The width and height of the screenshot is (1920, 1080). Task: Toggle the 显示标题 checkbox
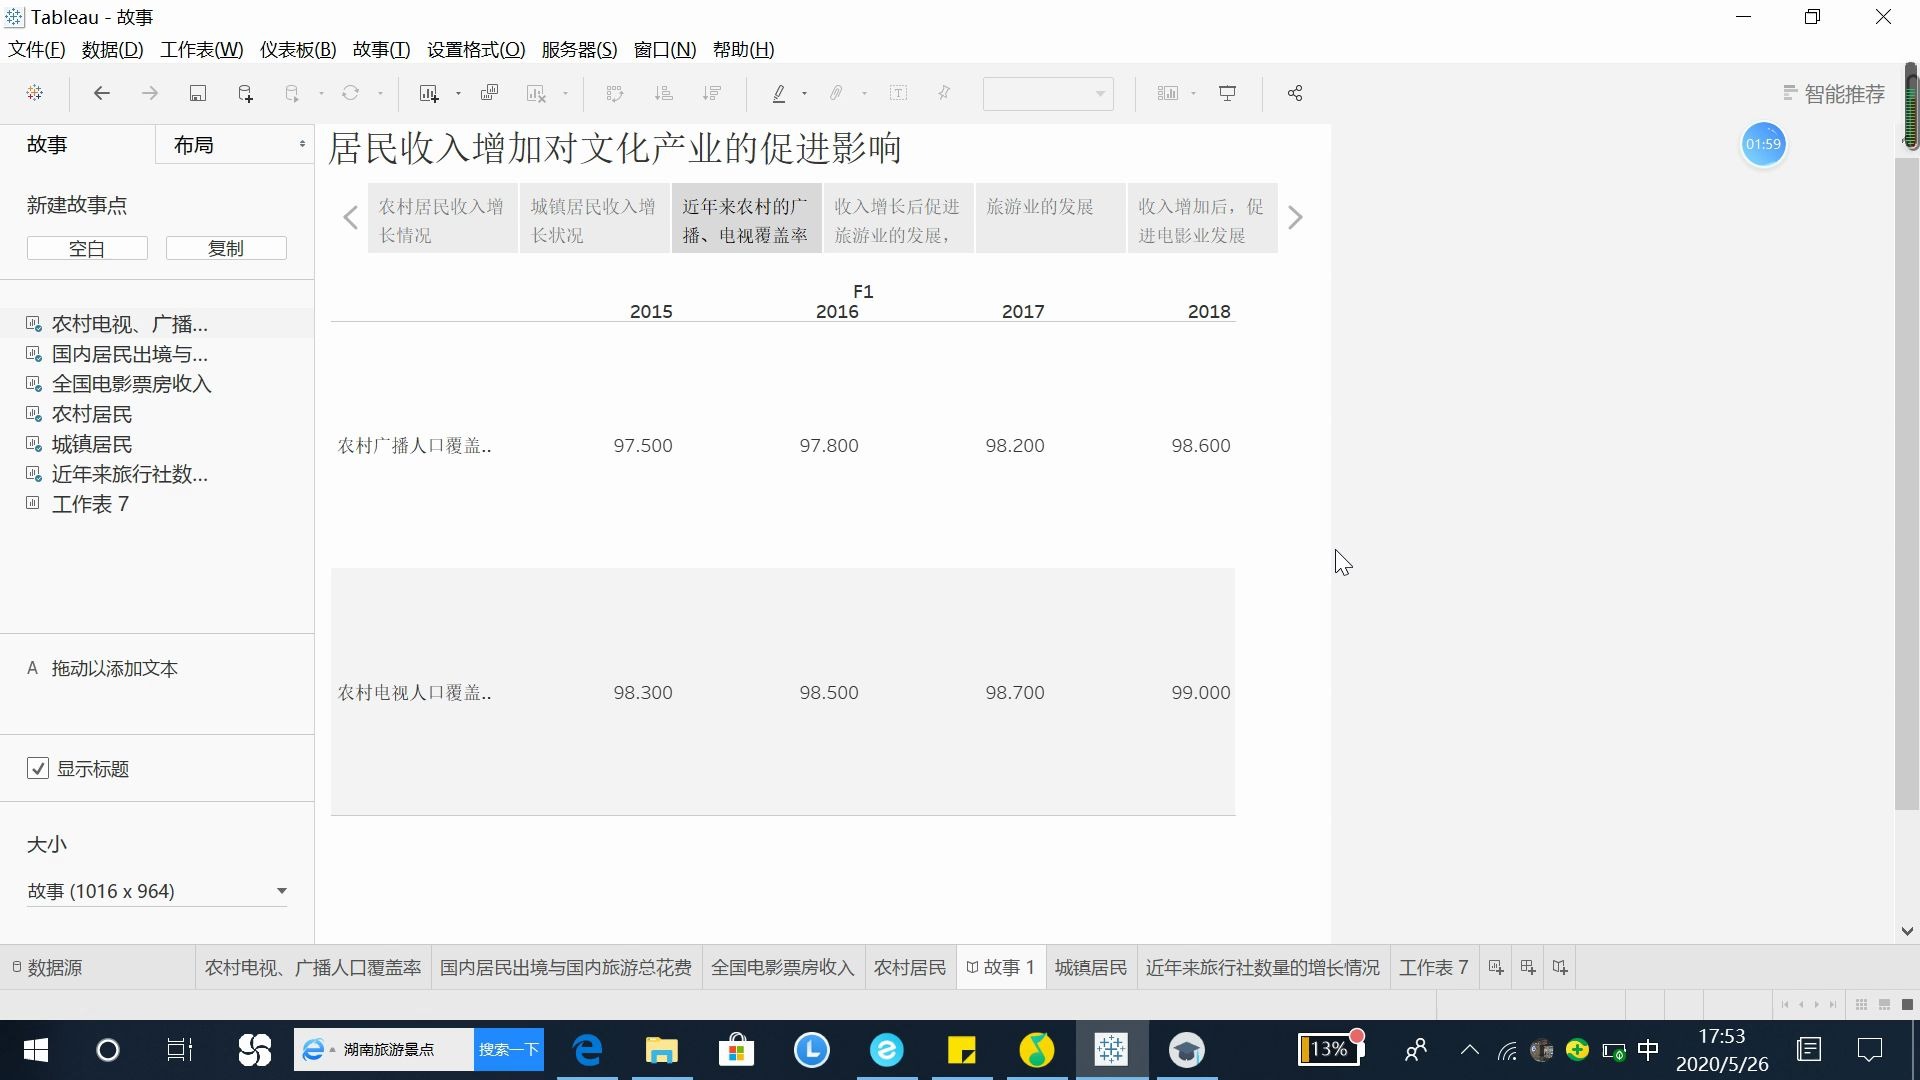click(x=38, y=769)
